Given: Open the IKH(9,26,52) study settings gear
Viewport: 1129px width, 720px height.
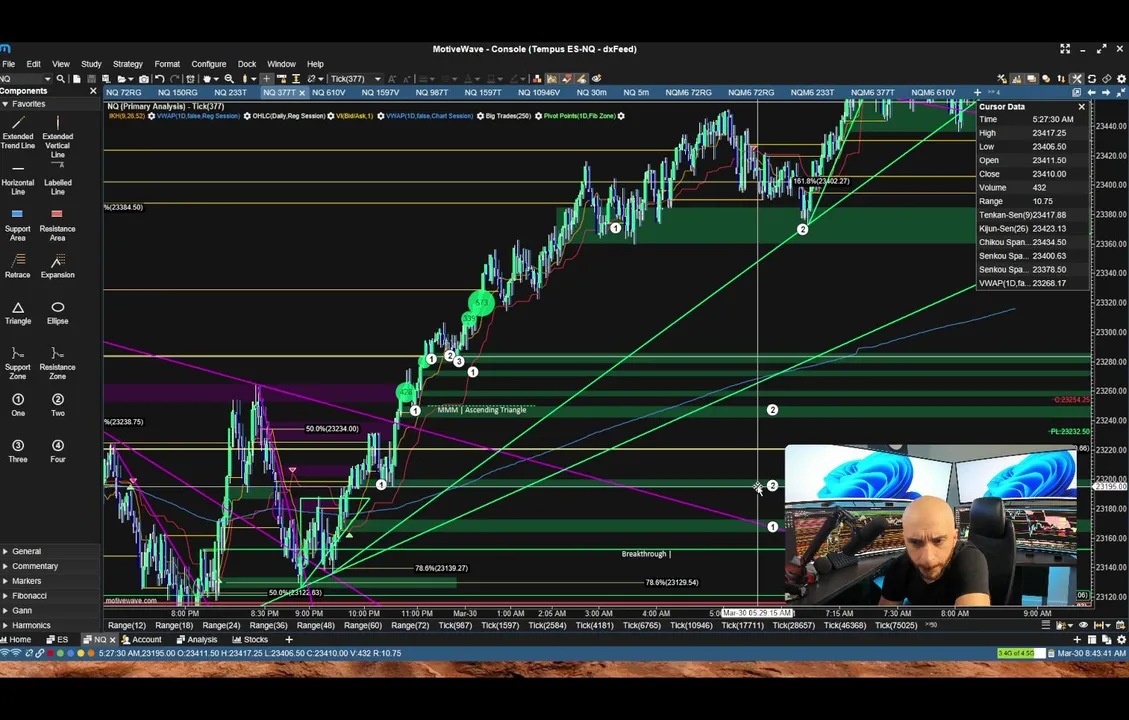Looking at the screenshot, I should pyautogui.click(x=151, y=116).
